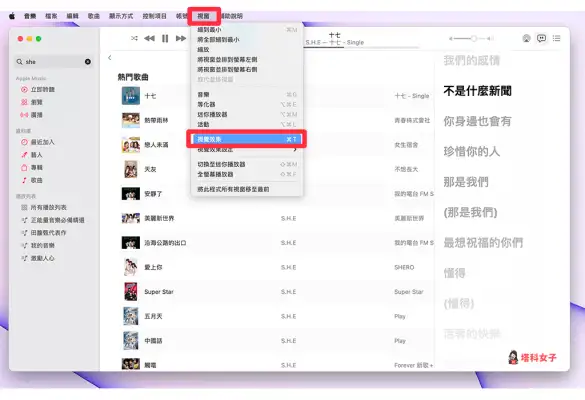
Task: Click the search magnifier icon
Action: click(19, 62)
